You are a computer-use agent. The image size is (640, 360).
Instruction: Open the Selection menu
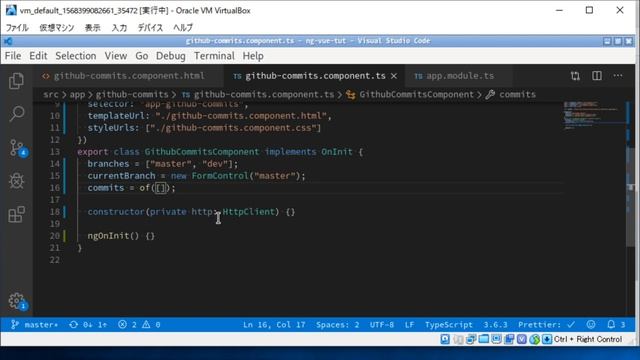(76, 56)
